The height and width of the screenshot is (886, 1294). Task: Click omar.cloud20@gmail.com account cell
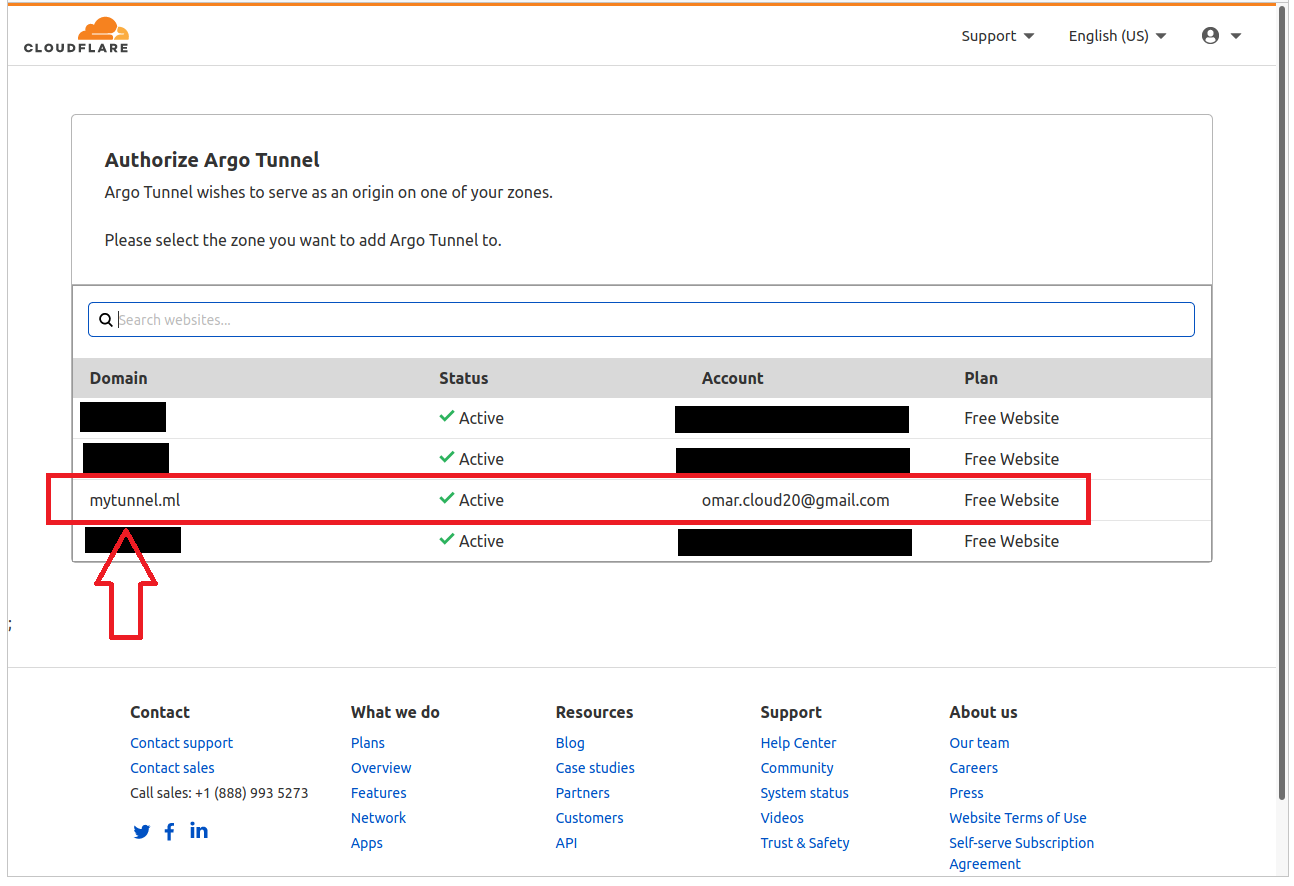795,500
